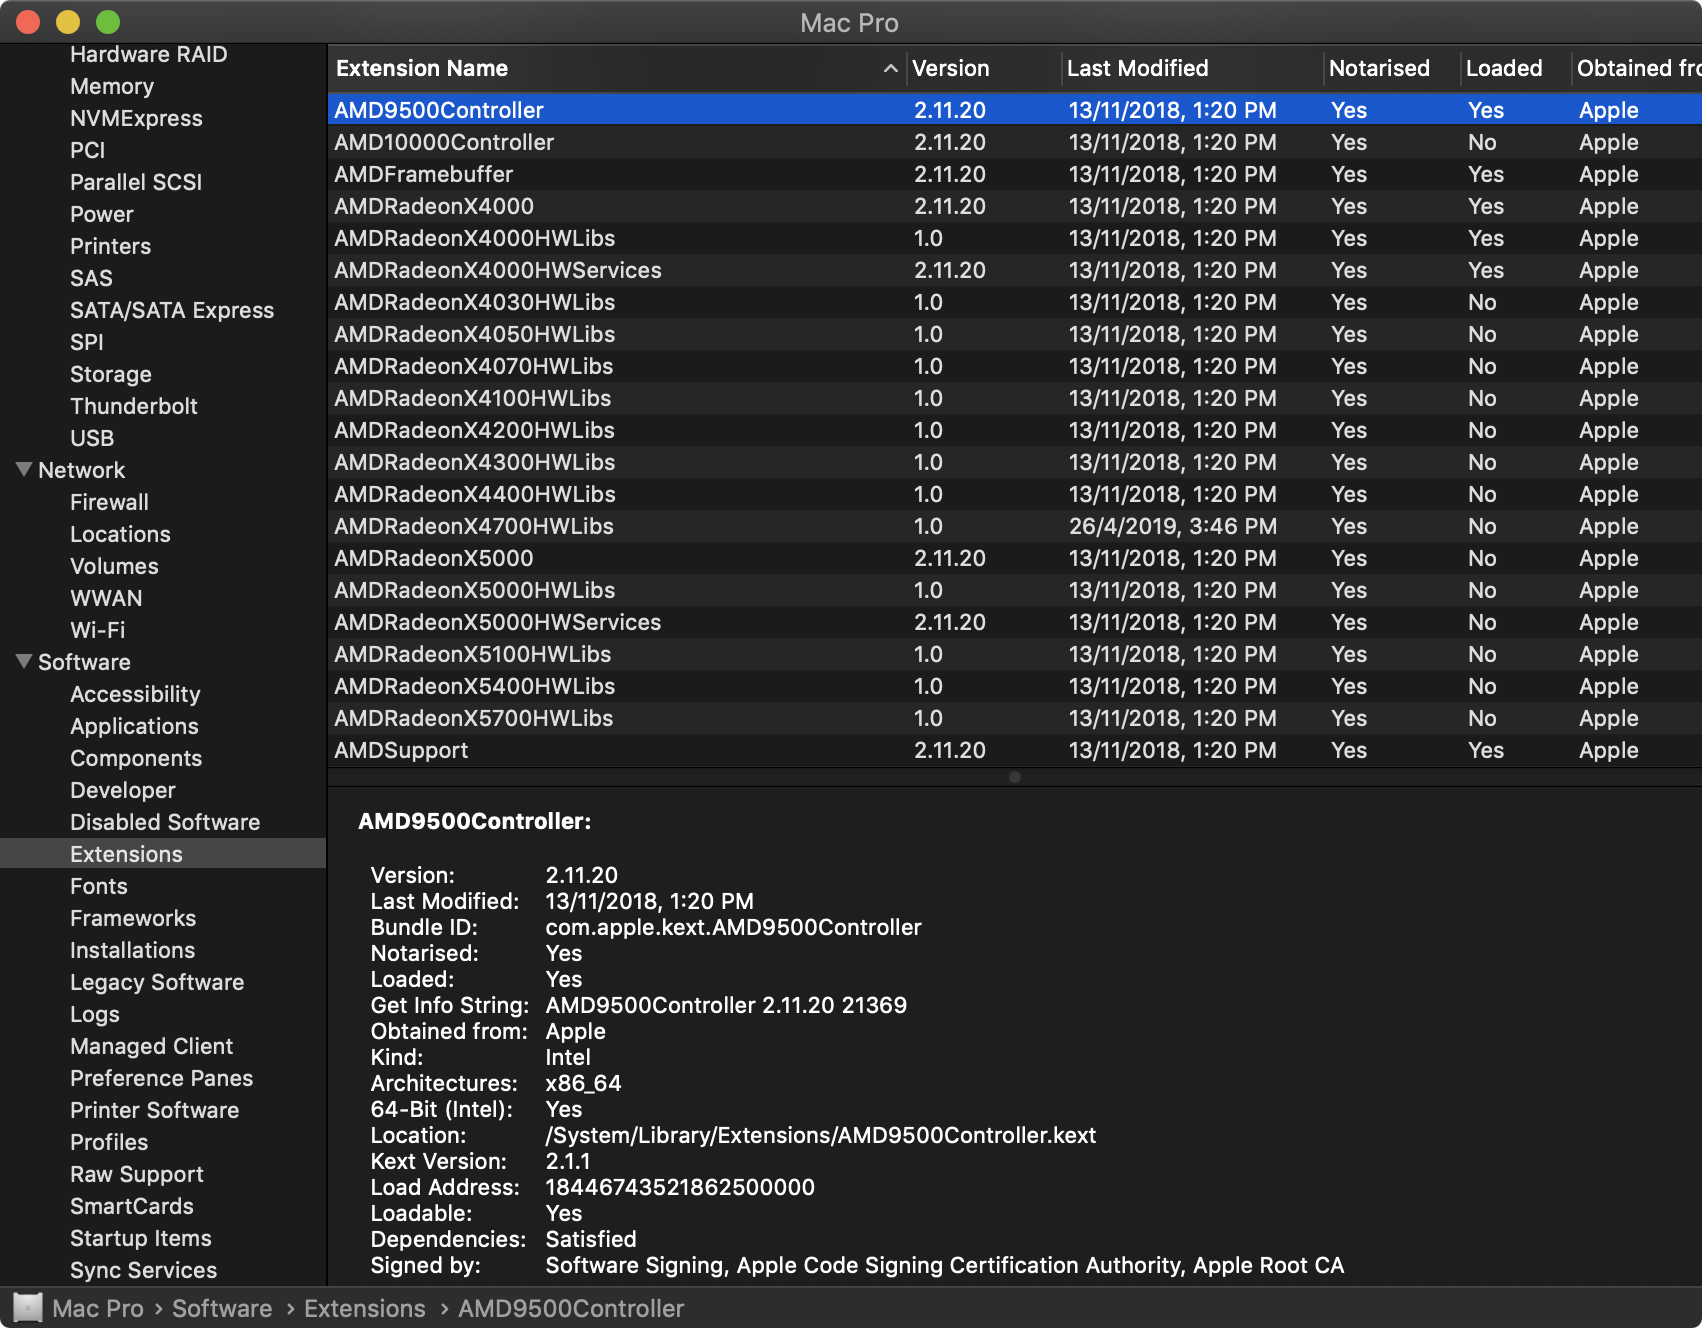Select Disabled Software in sidebar

point(165,822)
